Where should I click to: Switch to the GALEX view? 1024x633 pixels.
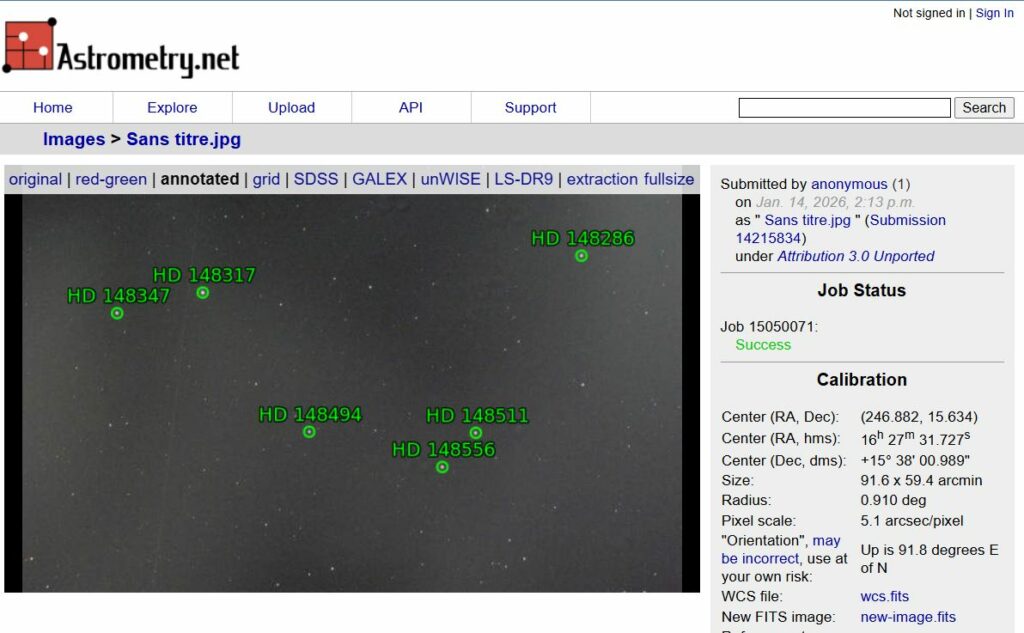tap(380, 180)
